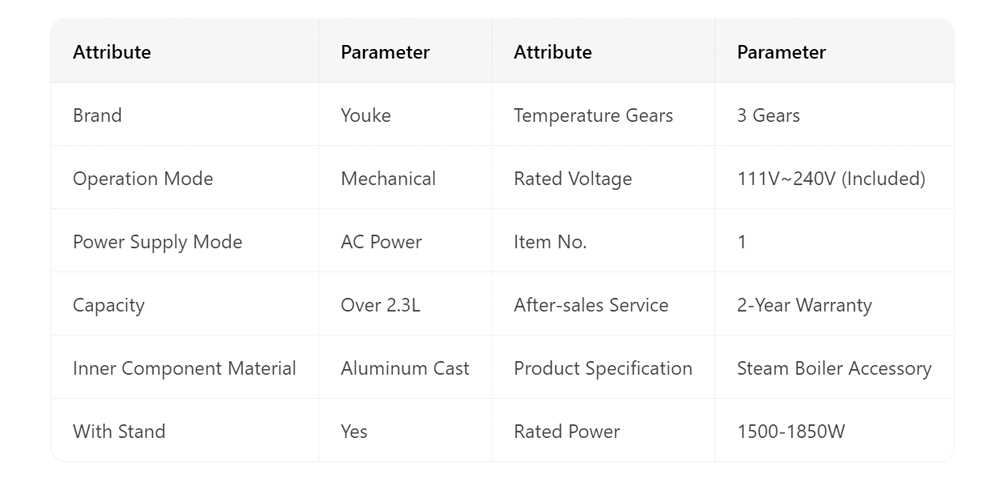
Task: Select the 2-Year Warranty cell
Action: (x=804, y=305)
